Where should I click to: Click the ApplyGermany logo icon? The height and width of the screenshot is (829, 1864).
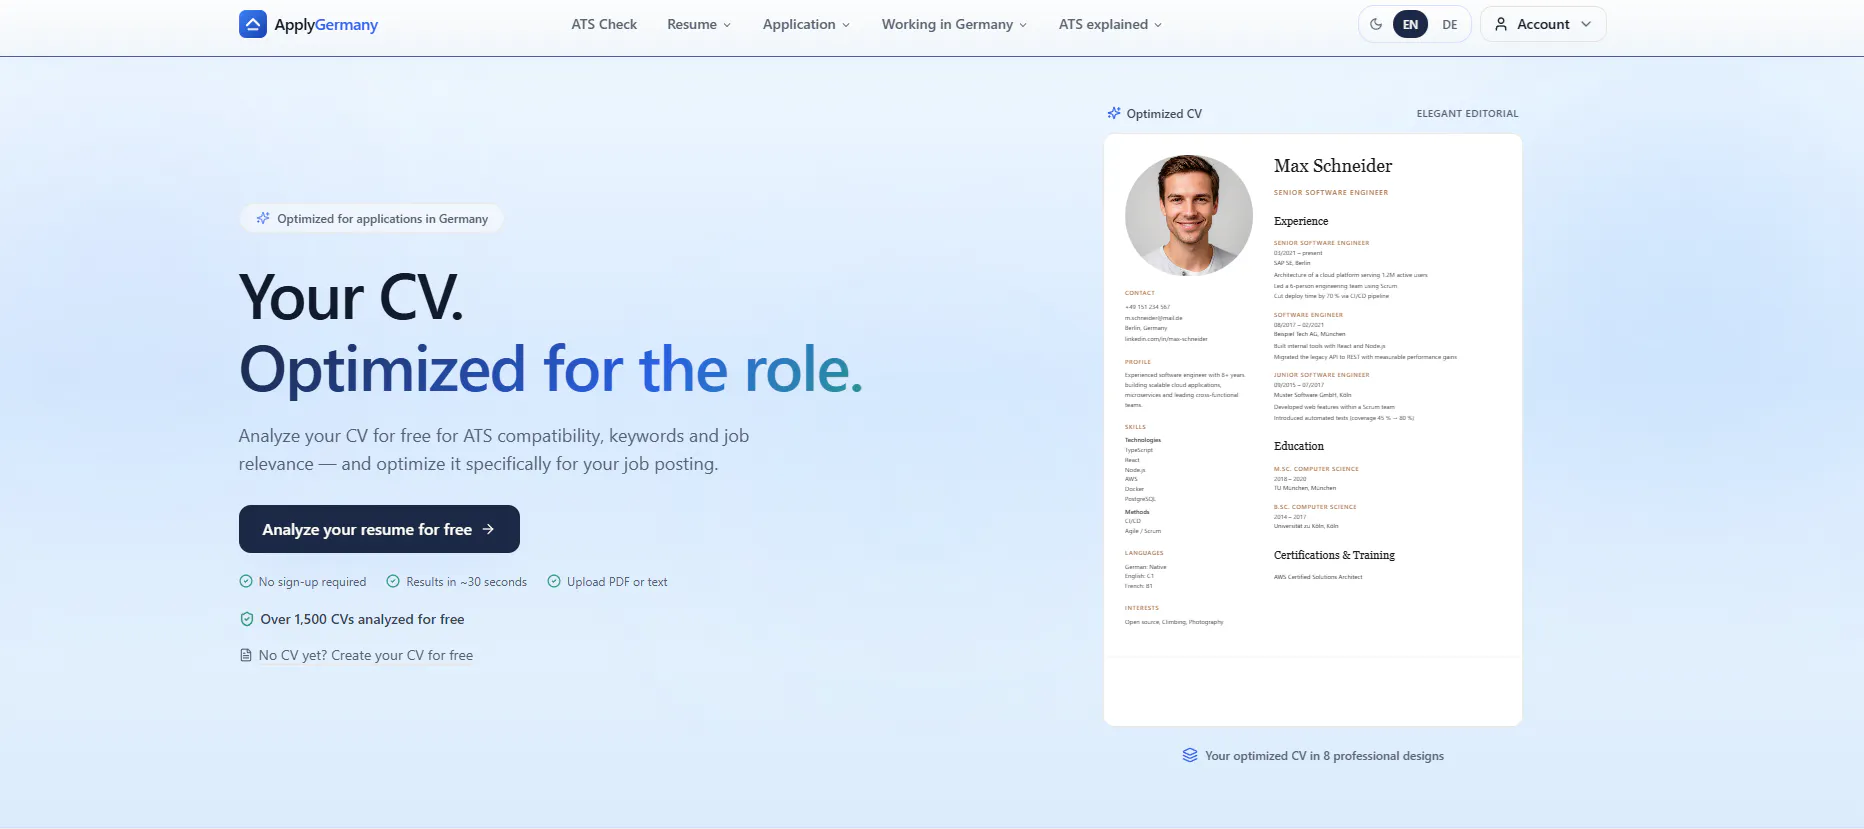click(x=252, y=24)
